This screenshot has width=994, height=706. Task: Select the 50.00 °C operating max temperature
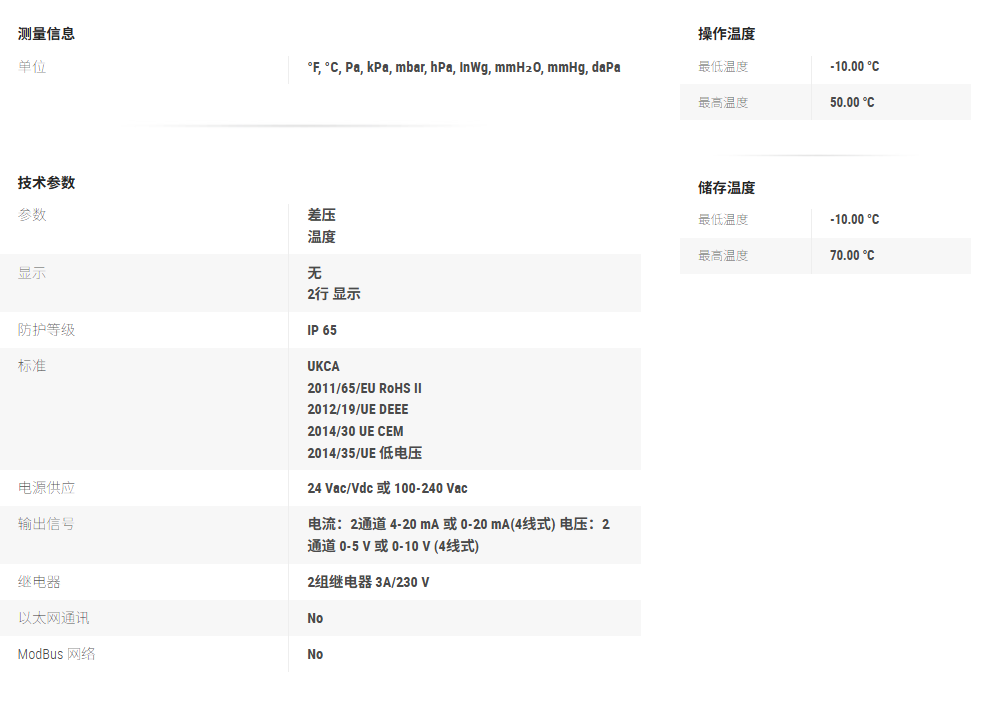pos(852,102)
